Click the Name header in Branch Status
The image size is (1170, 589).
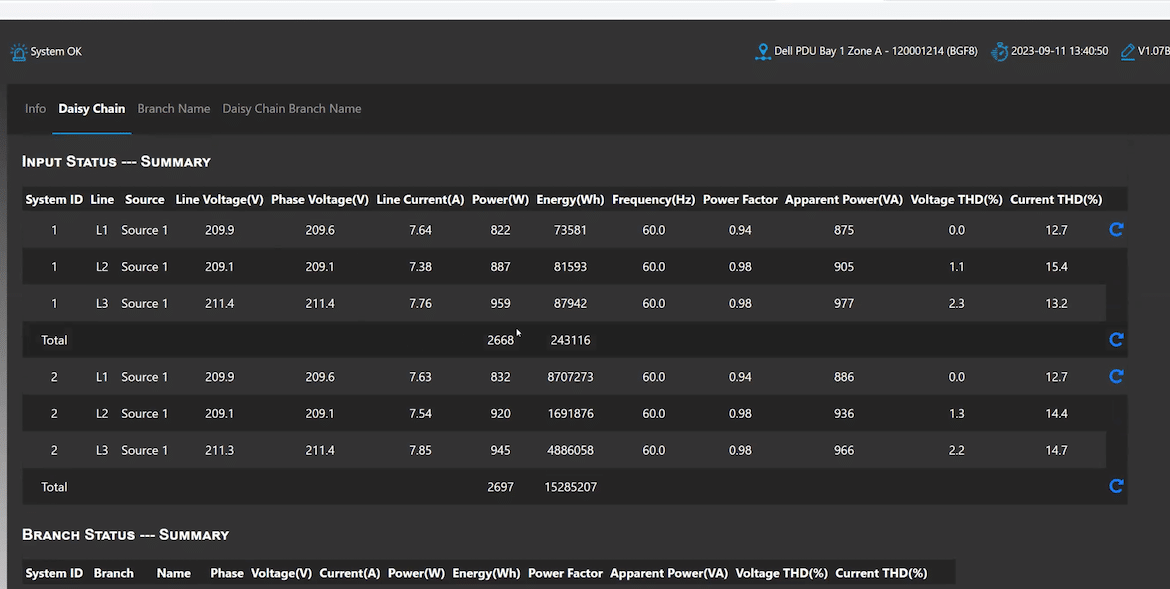pos(173,573)
